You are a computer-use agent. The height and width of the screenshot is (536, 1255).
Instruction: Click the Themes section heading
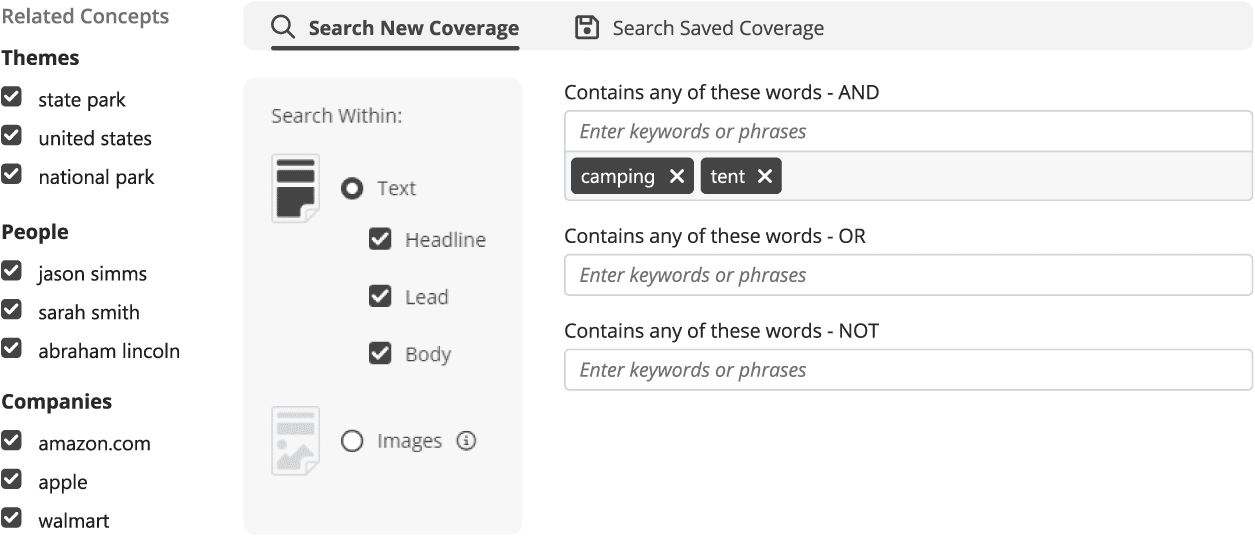pyautogui.click(x=40, y=58)
